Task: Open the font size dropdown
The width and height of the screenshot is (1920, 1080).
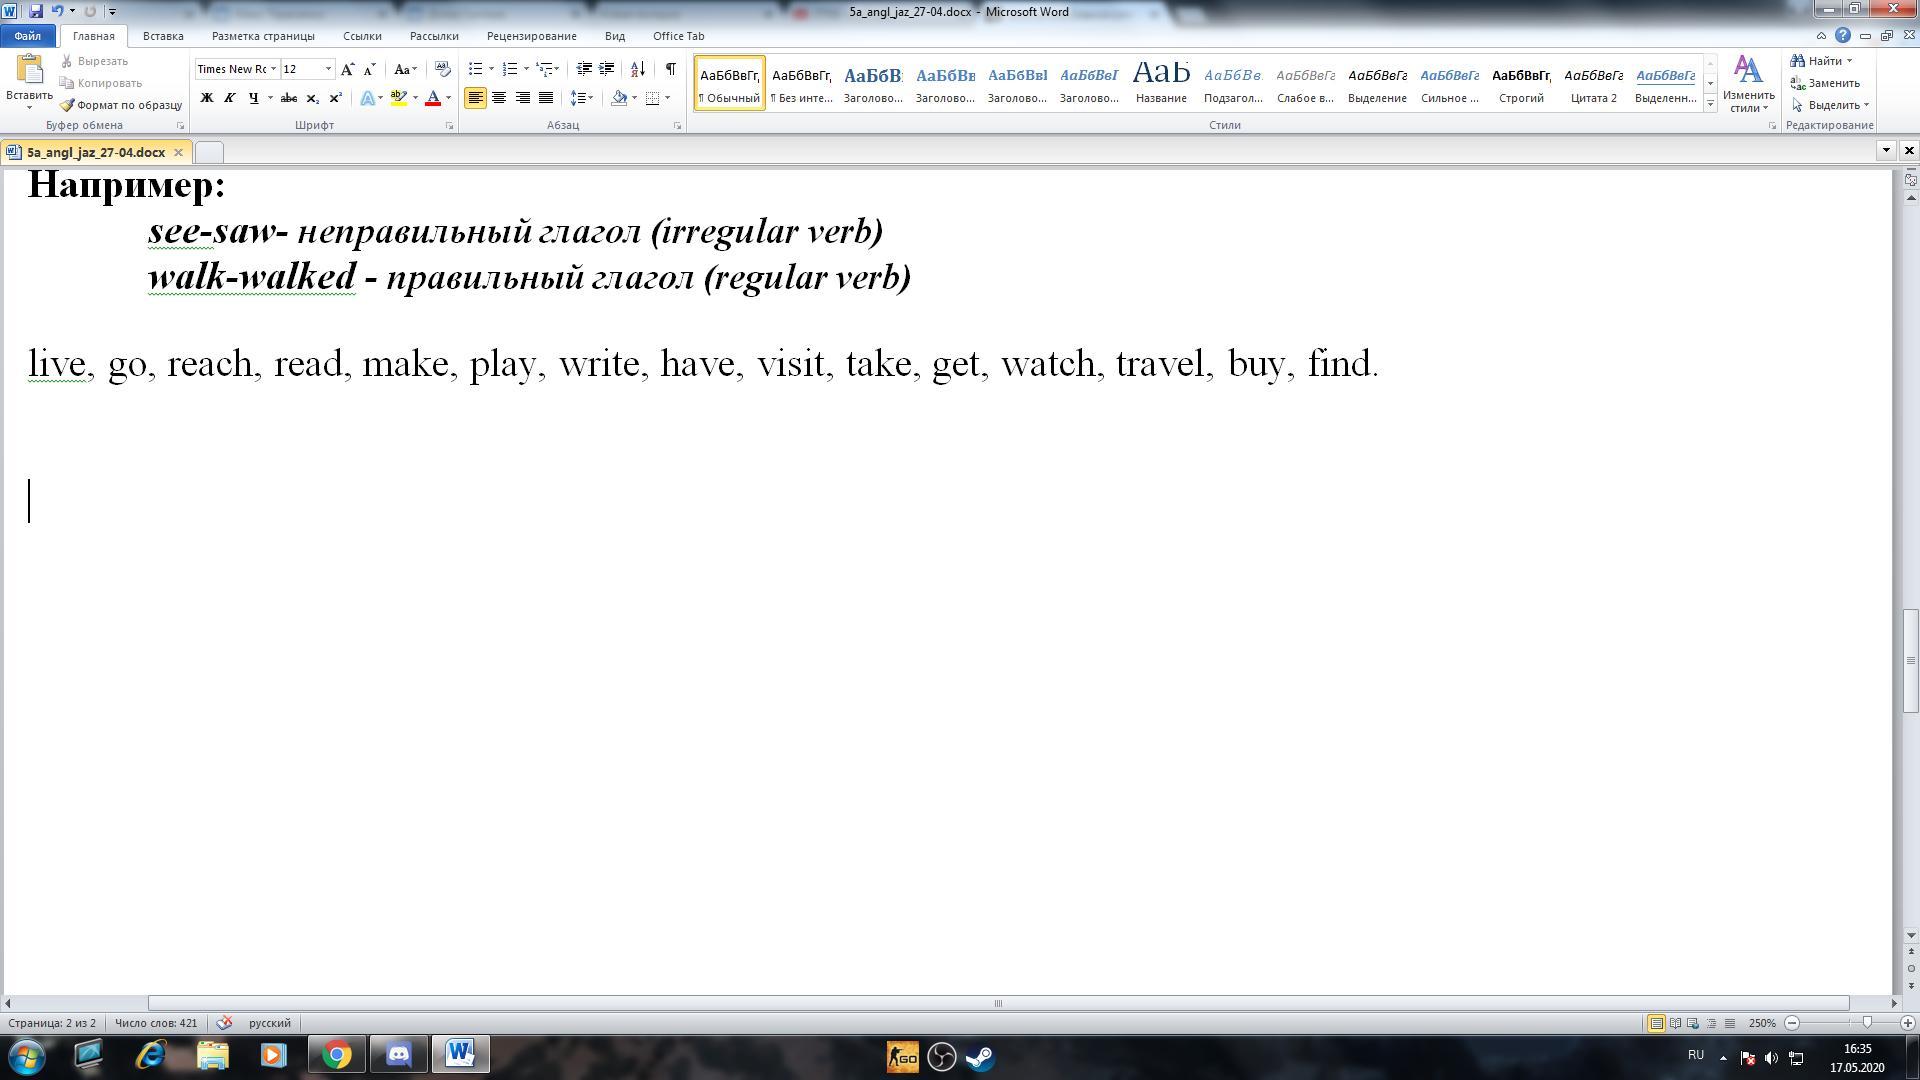Action: 328,69
